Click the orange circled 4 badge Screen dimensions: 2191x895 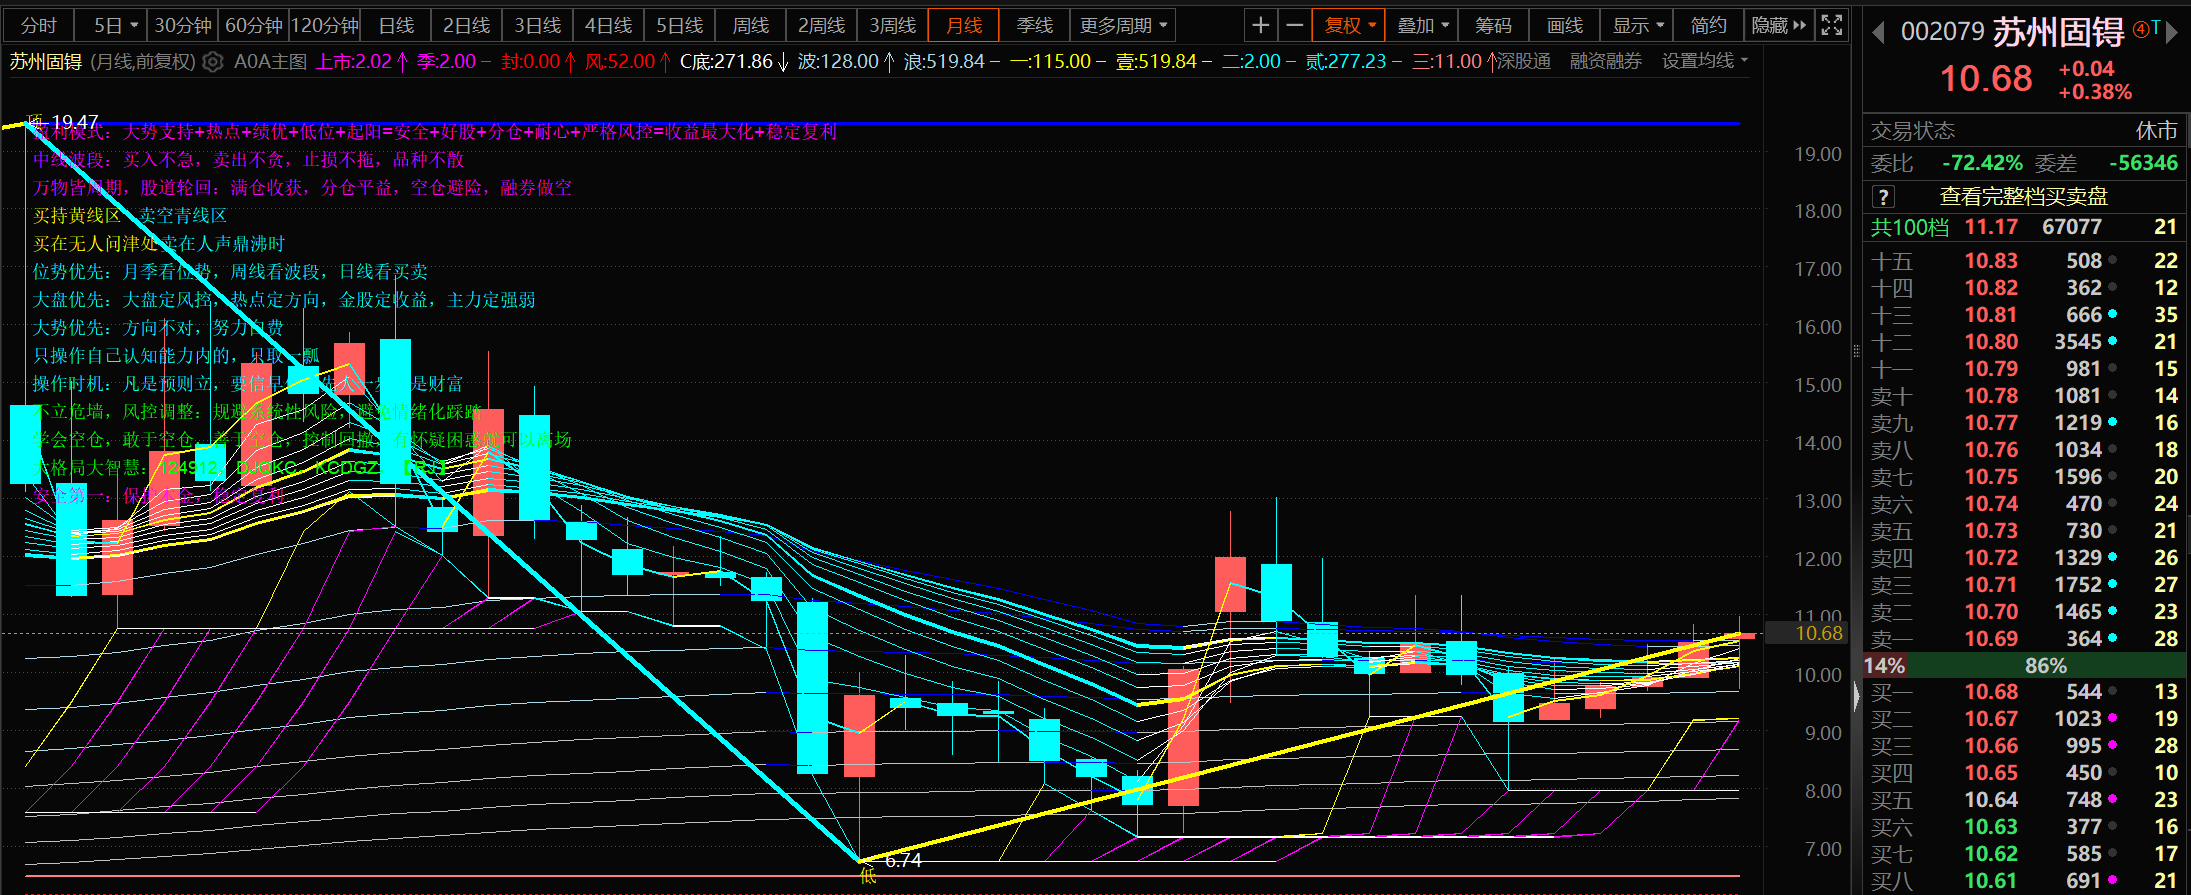pyautogui.click(x=2139, y=29)
